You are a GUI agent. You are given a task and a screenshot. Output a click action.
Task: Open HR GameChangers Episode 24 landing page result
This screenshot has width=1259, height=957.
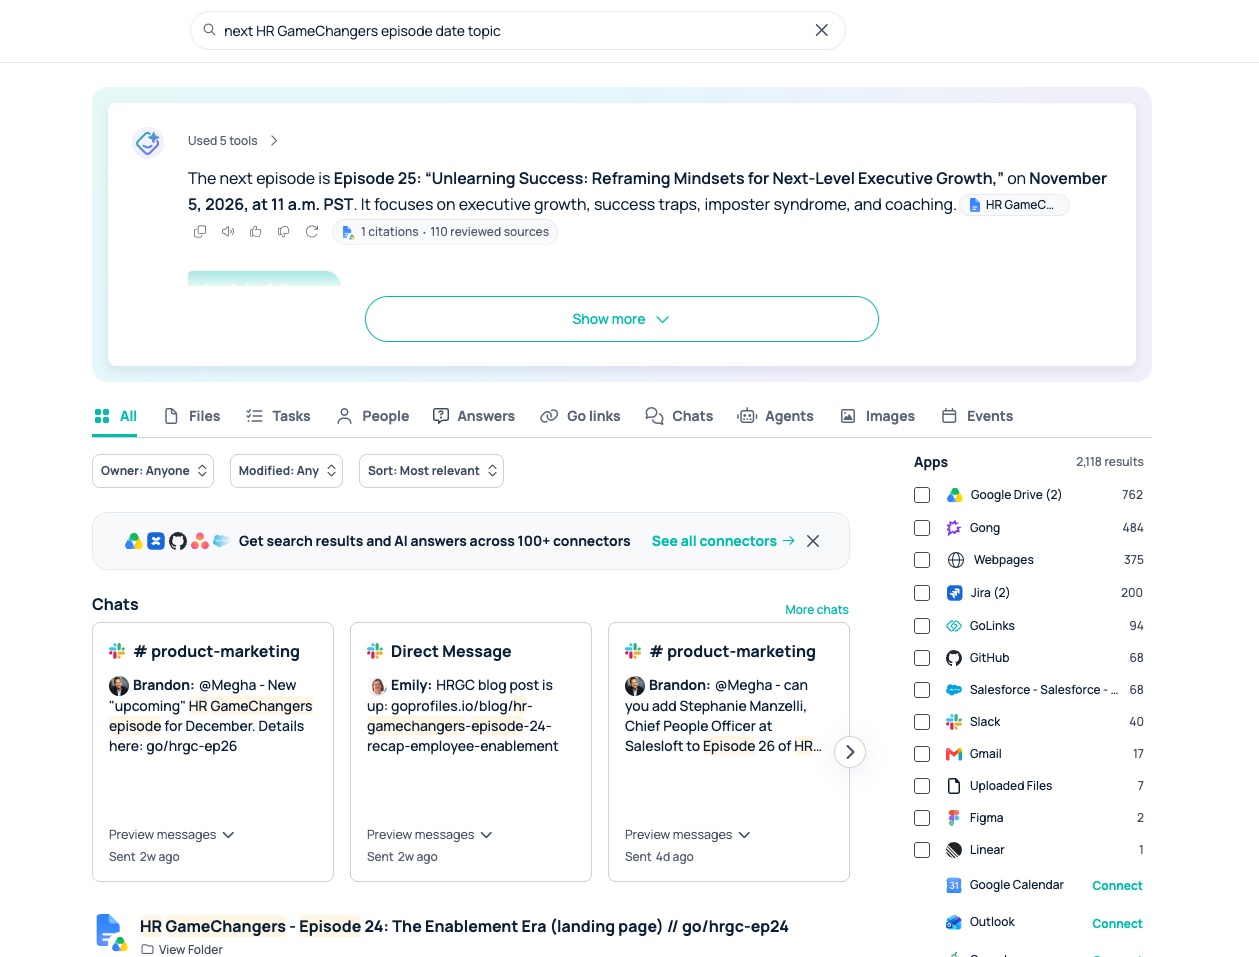point(464,927)
